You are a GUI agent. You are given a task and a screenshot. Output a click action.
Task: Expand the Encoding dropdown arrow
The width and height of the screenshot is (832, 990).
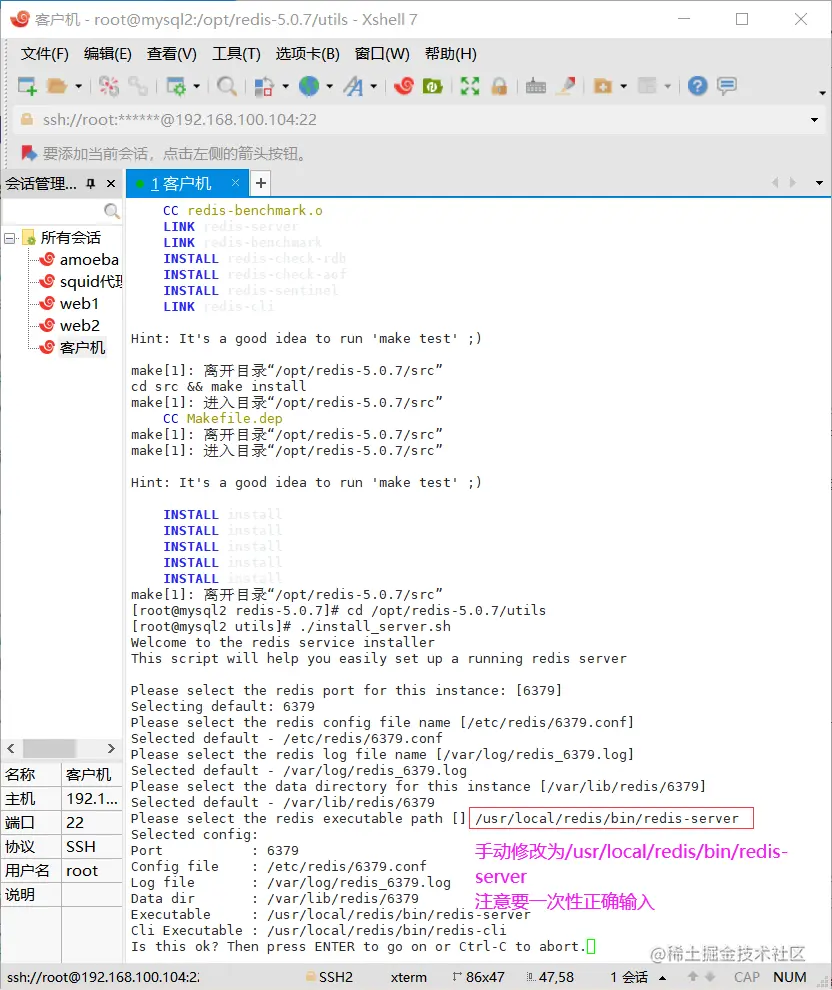(330, 86)
